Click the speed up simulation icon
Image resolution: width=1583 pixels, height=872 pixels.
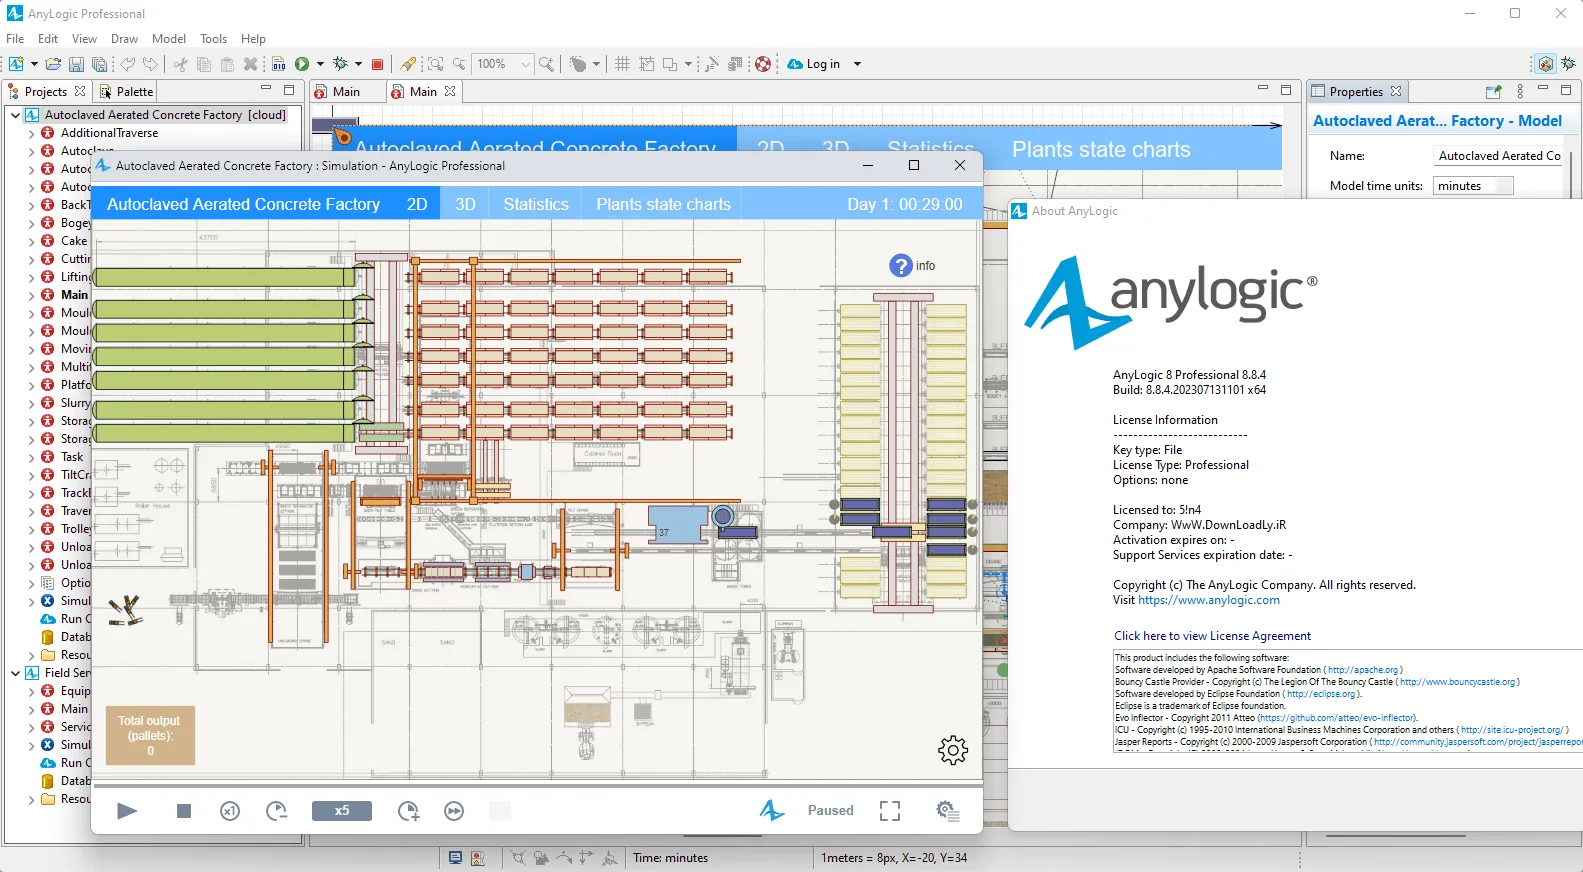click(x=408, y=811)
